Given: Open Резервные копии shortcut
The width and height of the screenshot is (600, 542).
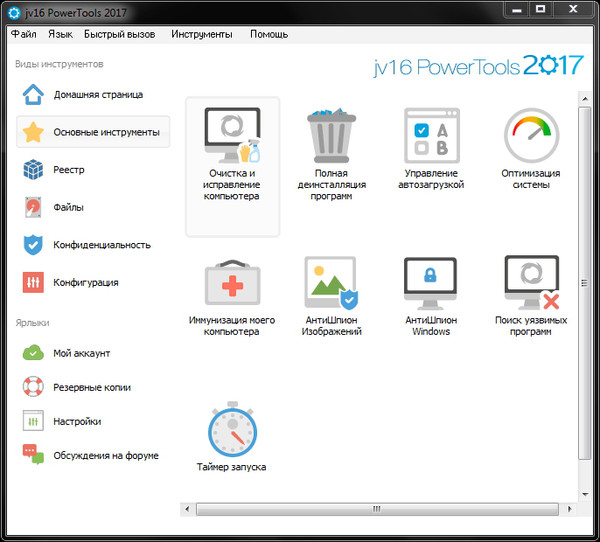Looking at the screenshot, I should pos(91,387).
